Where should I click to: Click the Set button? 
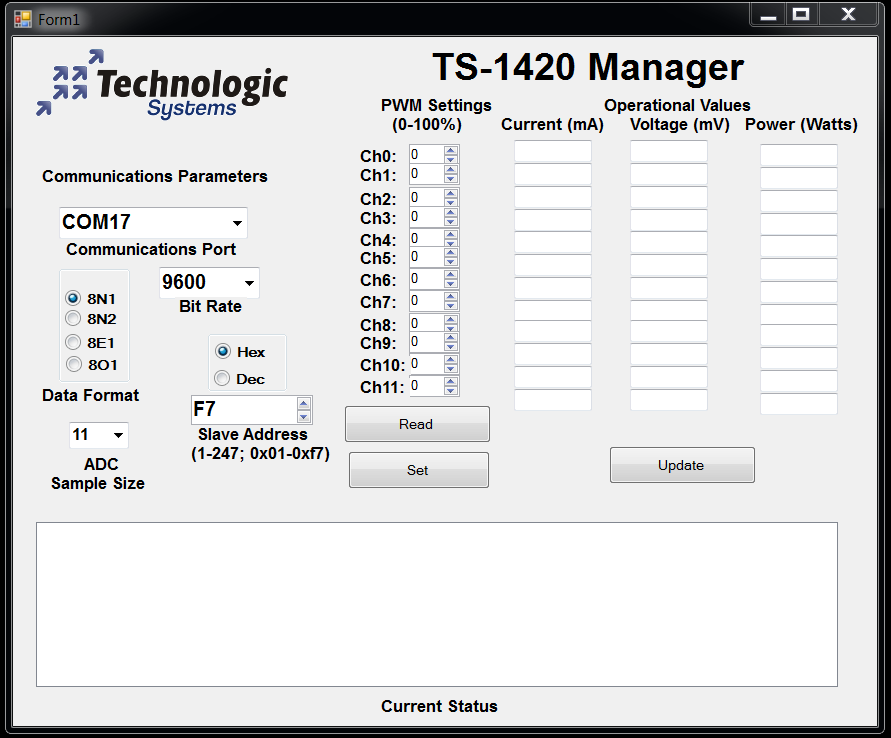tap(419, 470)
